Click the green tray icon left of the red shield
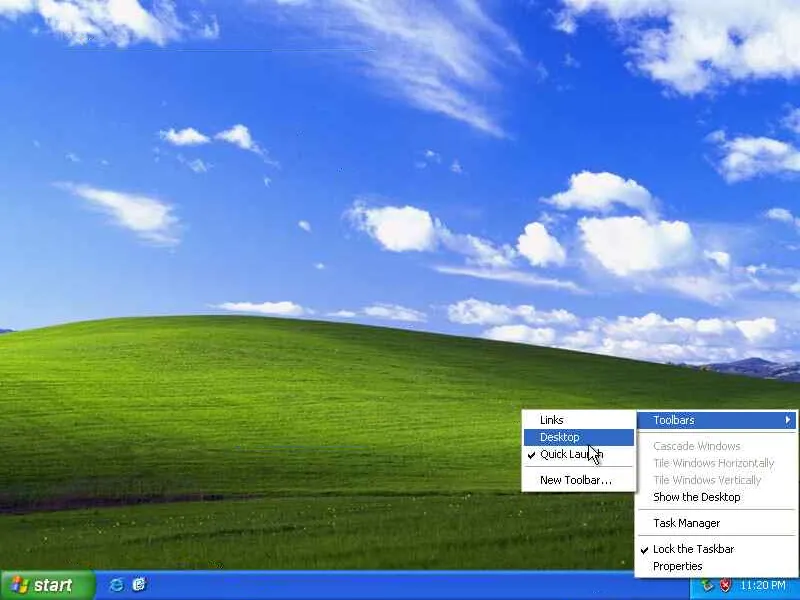 click(x=707, y=585)
